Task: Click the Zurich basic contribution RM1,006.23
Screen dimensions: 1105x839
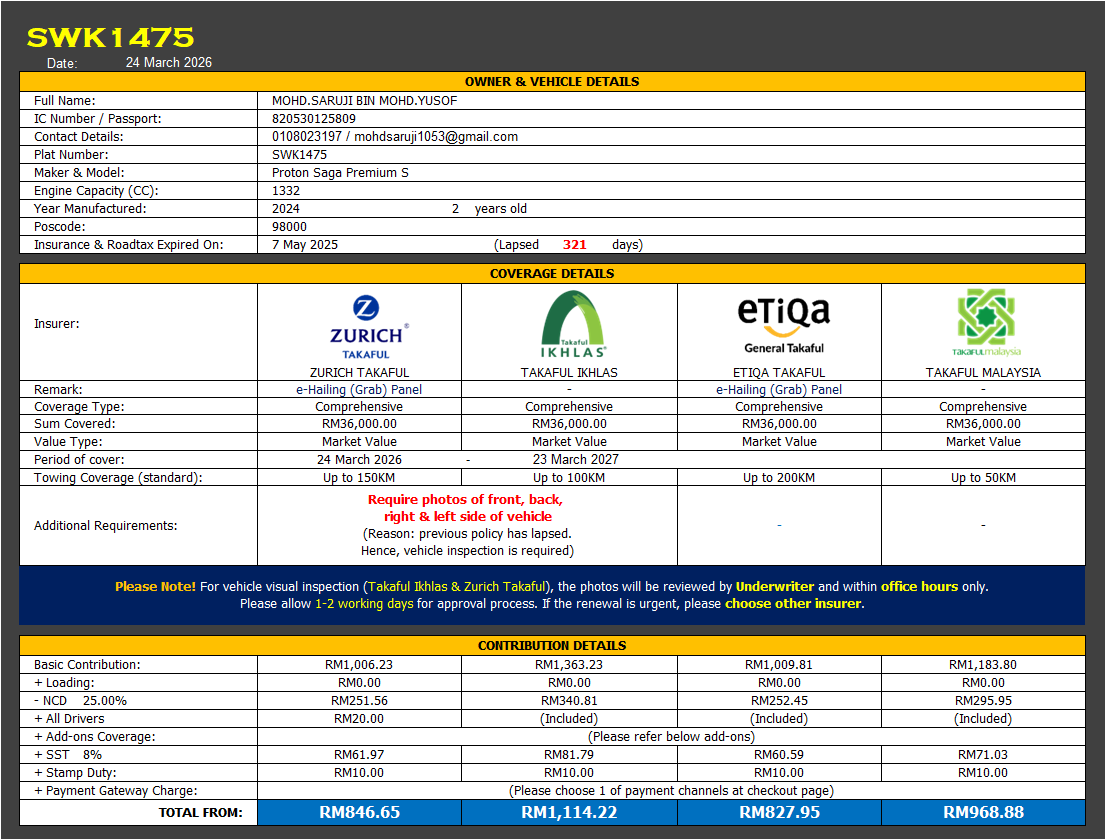Action: pos(359,665)
